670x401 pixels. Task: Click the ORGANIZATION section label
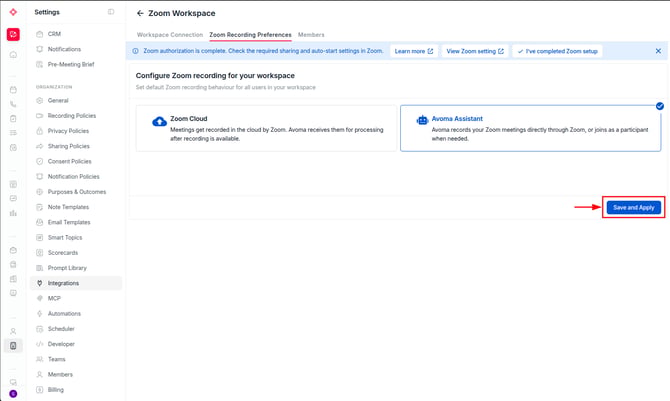(x=54, y=87)
